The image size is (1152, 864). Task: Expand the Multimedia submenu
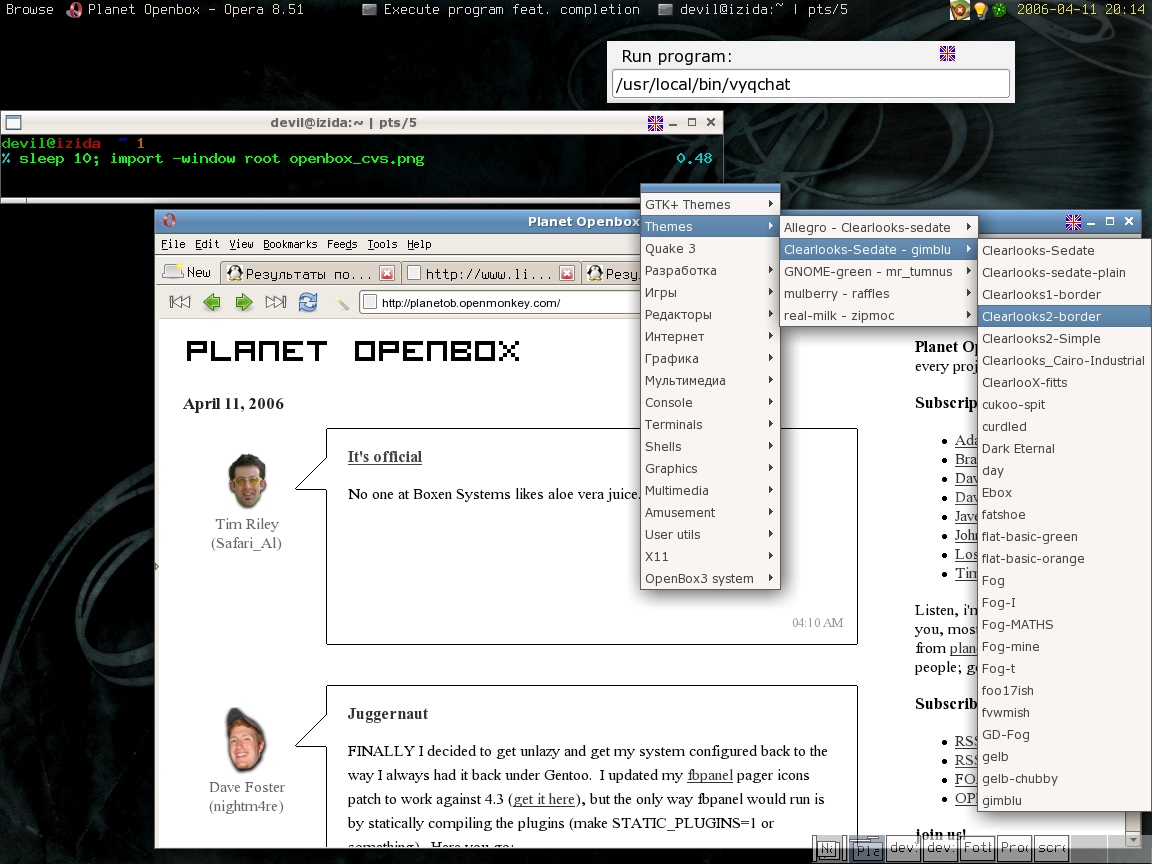pos(710,491)
